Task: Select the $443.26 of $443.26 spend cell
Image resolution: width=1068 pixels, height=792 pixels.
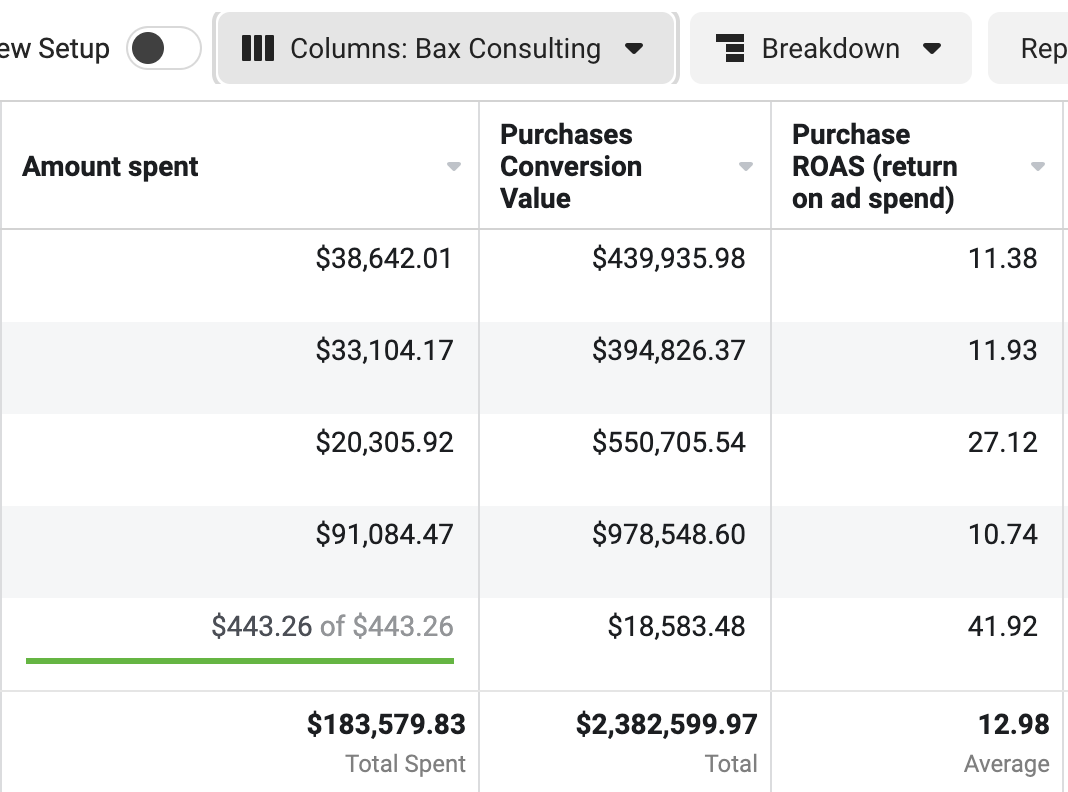Action: tap(332, 627)
